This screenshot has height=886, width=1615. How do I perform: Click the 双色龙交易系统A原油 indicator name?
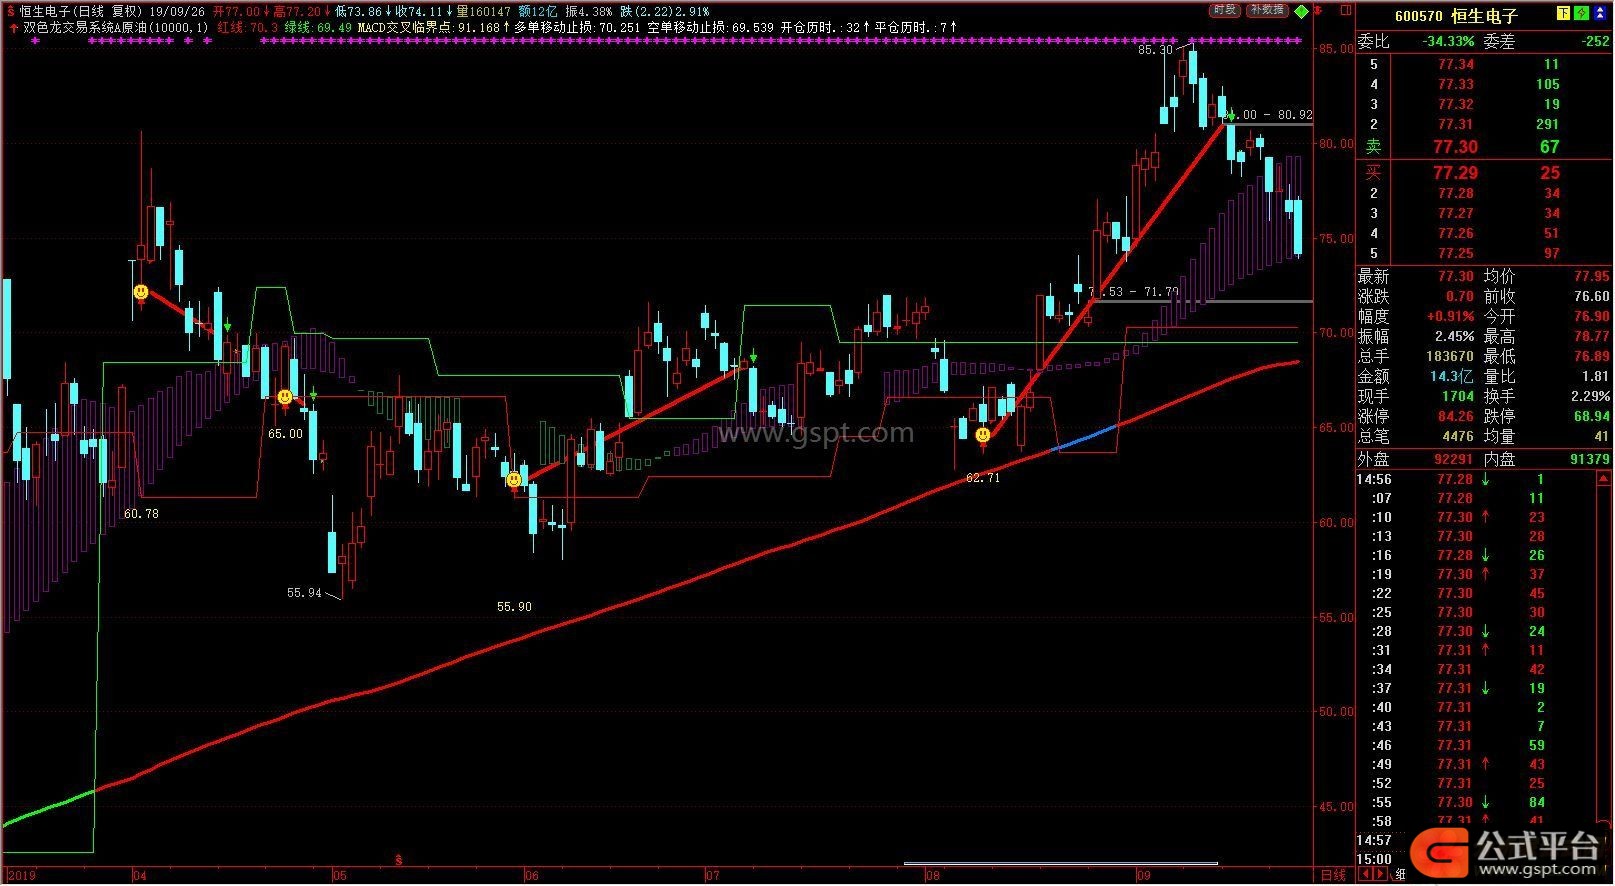[x=86, y=27]
